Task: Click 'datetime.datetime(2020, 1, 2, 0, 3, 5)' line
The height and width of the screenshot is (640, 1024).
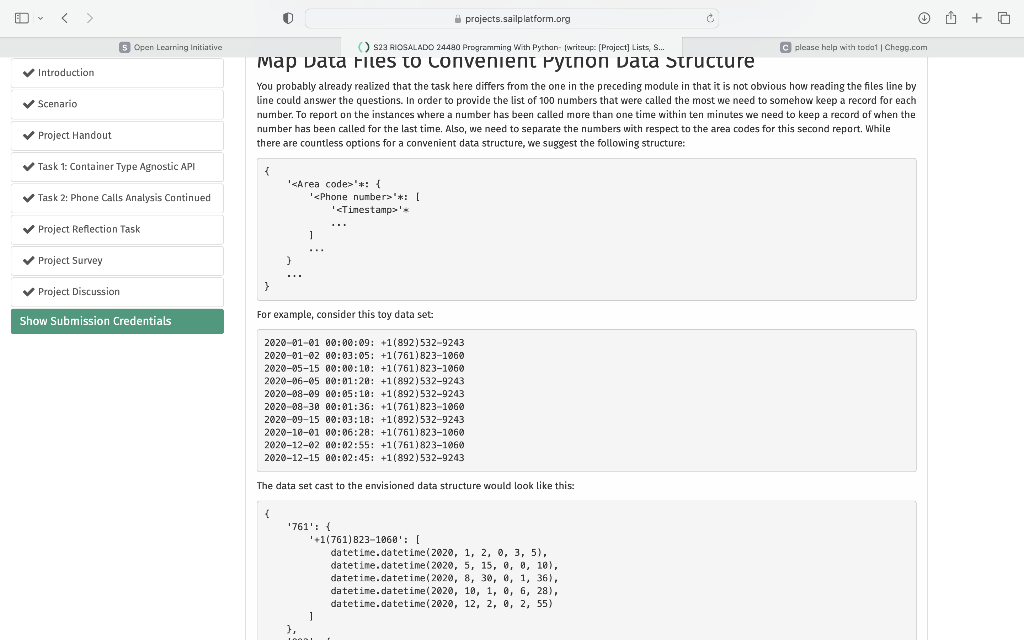Action: pyautogui.click(x=438, y=552)
